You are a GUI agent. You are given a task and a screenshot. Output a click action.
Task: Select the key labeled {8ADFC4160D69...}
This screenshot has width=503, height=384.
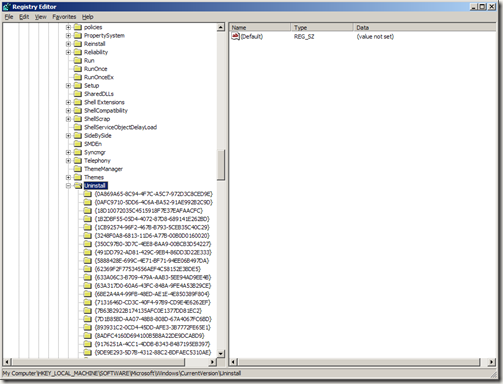(149, 336)
